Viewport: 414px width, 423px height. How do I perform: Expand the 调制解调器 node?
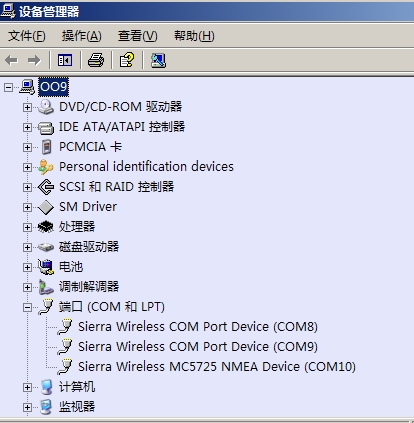[27, 287]
